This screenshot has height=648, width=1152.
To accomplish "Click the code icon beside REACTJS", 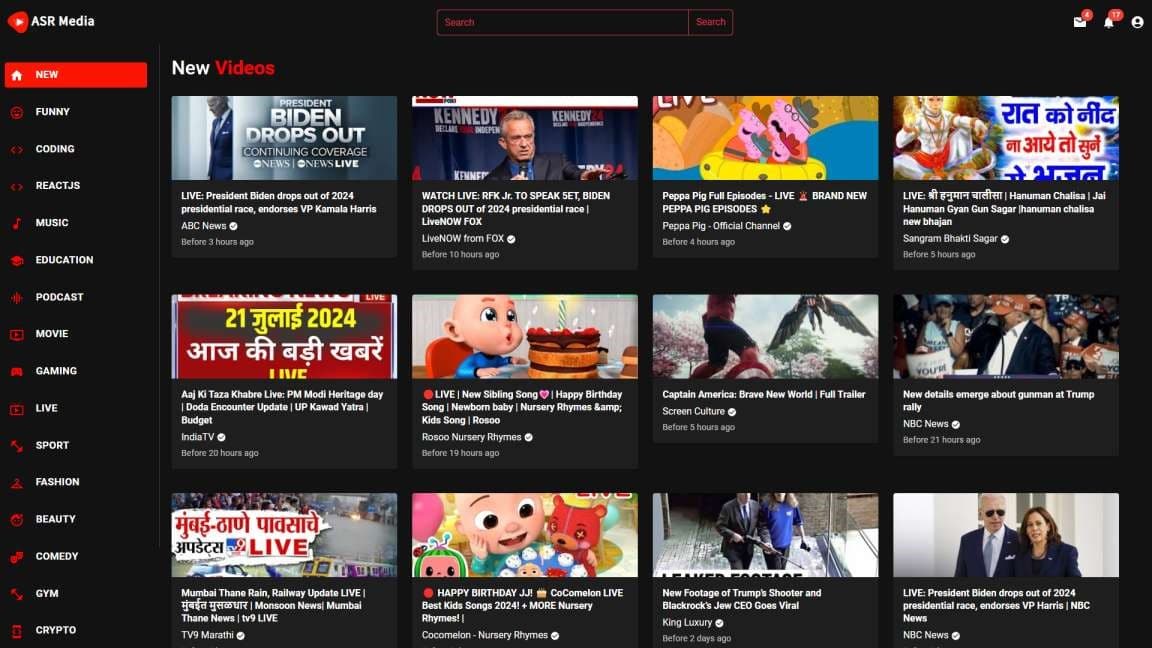I will [x=17, y=187].
